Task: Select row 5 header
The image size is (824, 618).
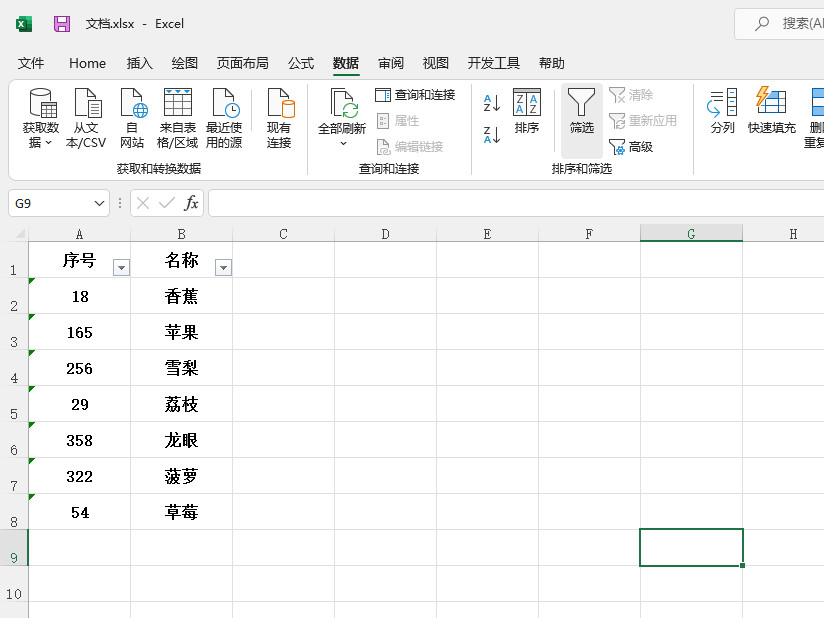Action: pos(14,404)
